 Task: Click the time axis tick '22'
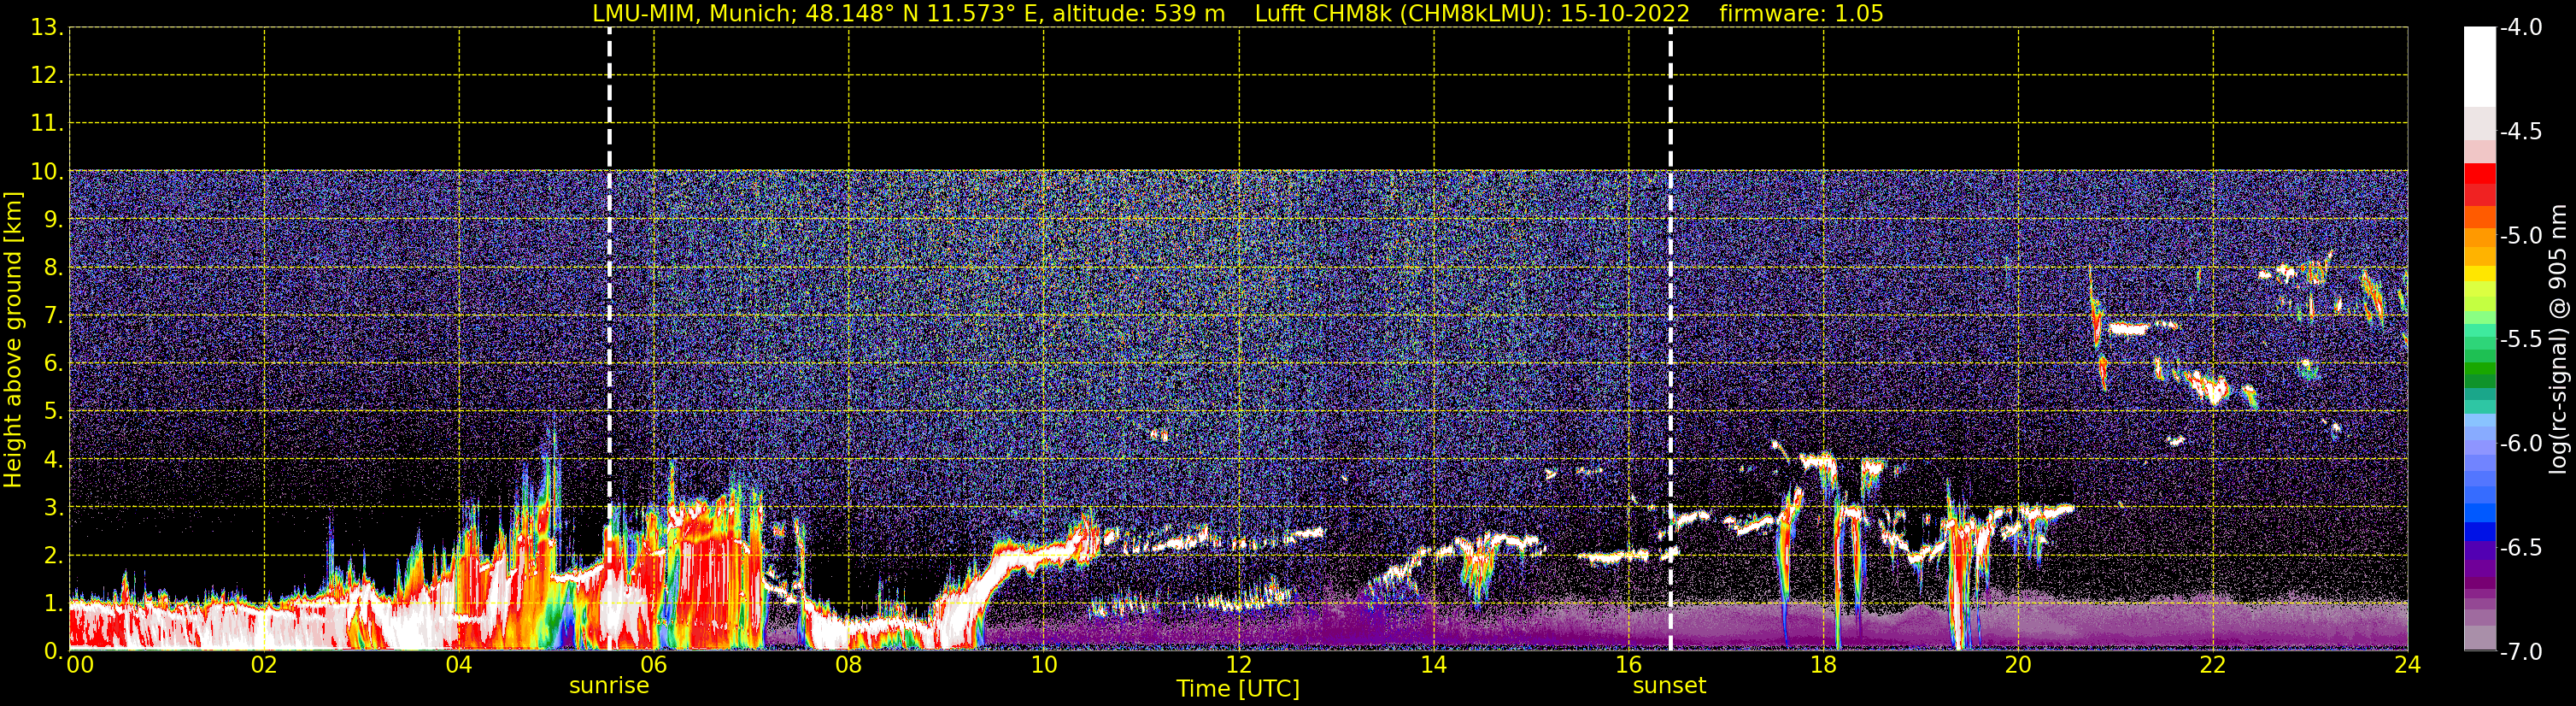(2213, 665)
